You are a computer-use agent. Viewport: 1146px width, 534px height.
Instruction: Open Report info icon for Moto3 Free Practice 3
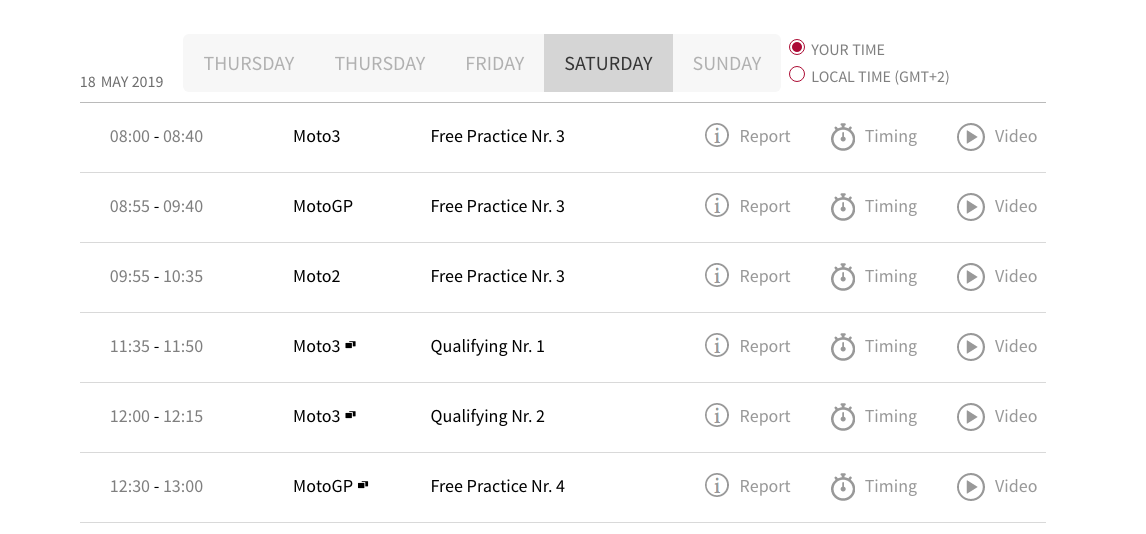point(716,135)
